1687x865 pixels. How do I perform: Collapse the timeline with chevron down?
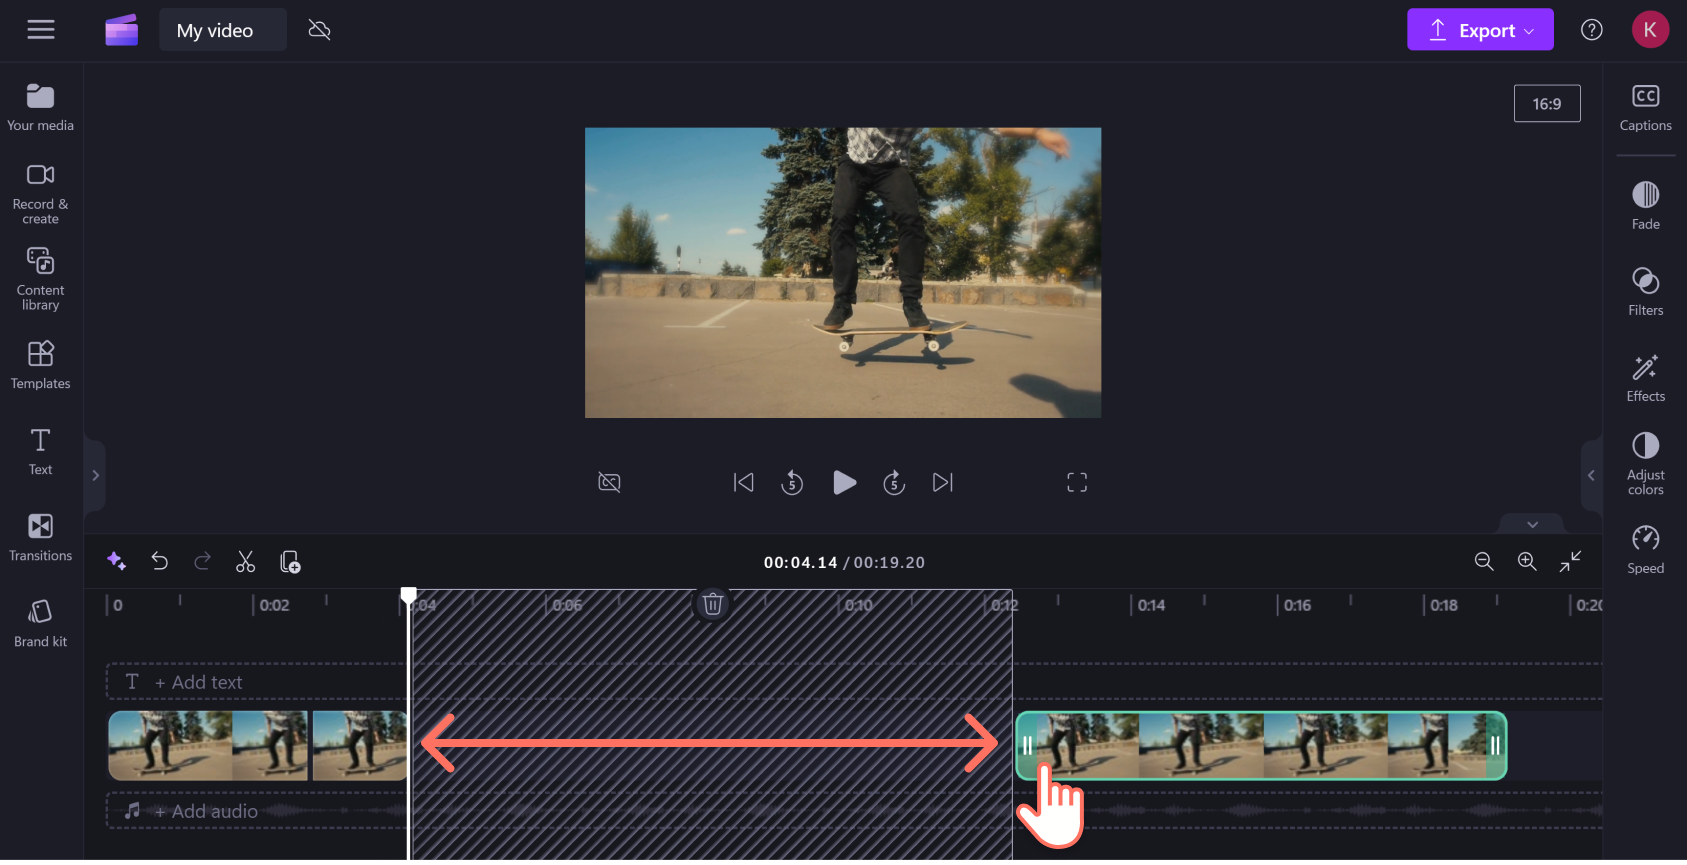pos(1532,524)
